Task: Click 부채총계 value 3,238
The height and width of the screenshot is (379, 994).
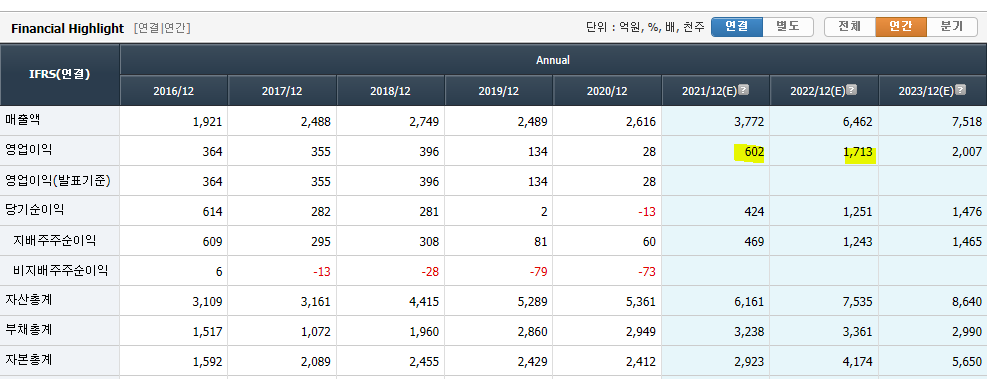Action: pyautogui.click(x=750, y=332)
